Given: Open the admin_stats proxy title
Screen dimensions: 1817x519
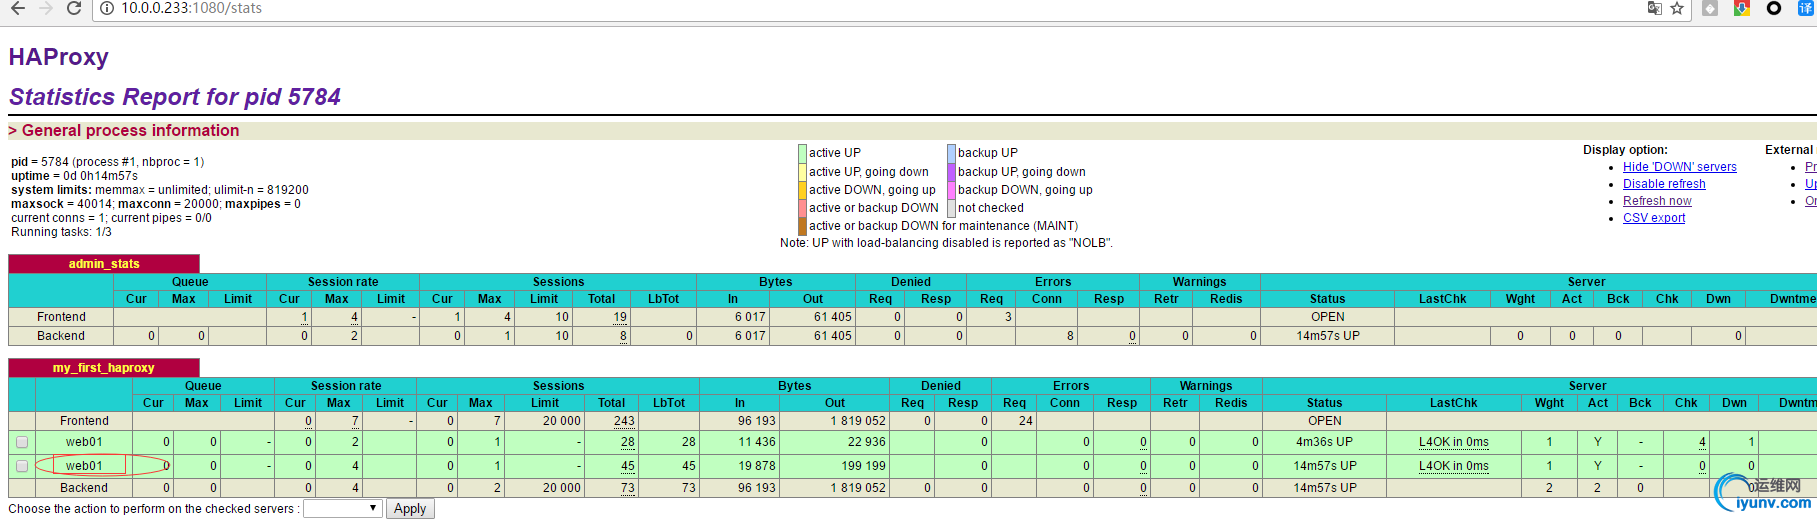Looking at the screenshot, I should 104,264.
